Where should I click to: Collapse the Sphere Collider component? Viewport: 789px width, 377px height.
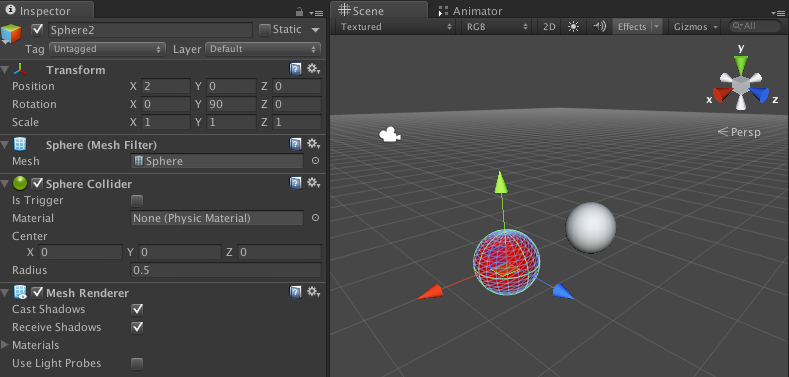(5, 183)
